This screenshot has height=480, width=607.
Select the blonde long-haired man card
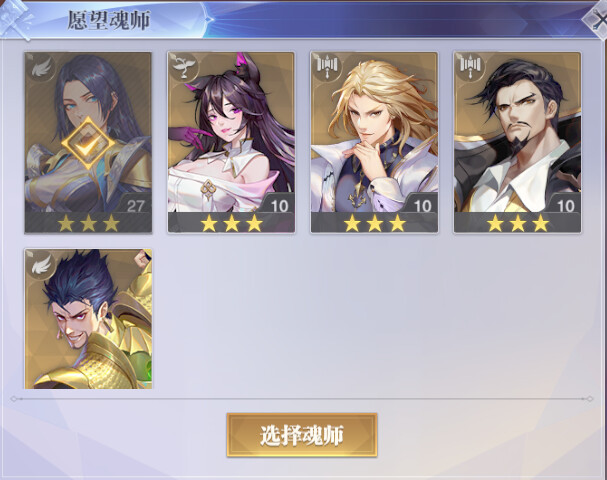pyautogui.click(x=374, y=142)
